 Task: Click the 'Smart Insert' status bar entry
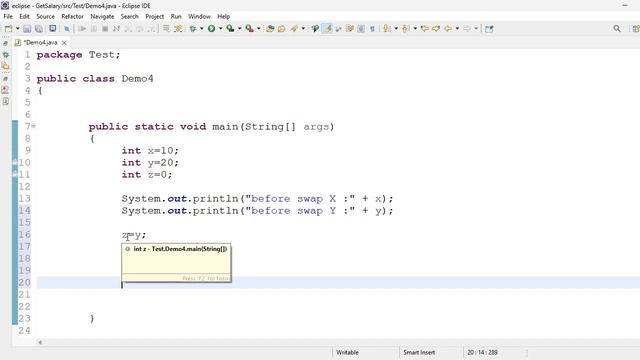pyautogui.click(x=419, y=352)
